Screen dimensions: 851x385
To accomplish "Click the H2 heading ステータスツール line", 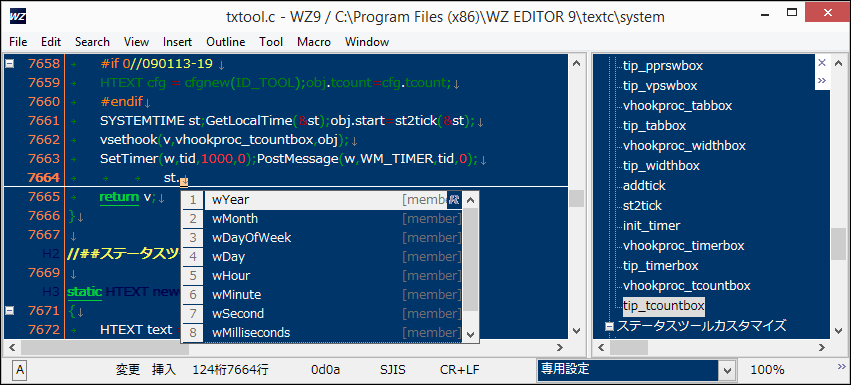I will [x=124, y=254].
